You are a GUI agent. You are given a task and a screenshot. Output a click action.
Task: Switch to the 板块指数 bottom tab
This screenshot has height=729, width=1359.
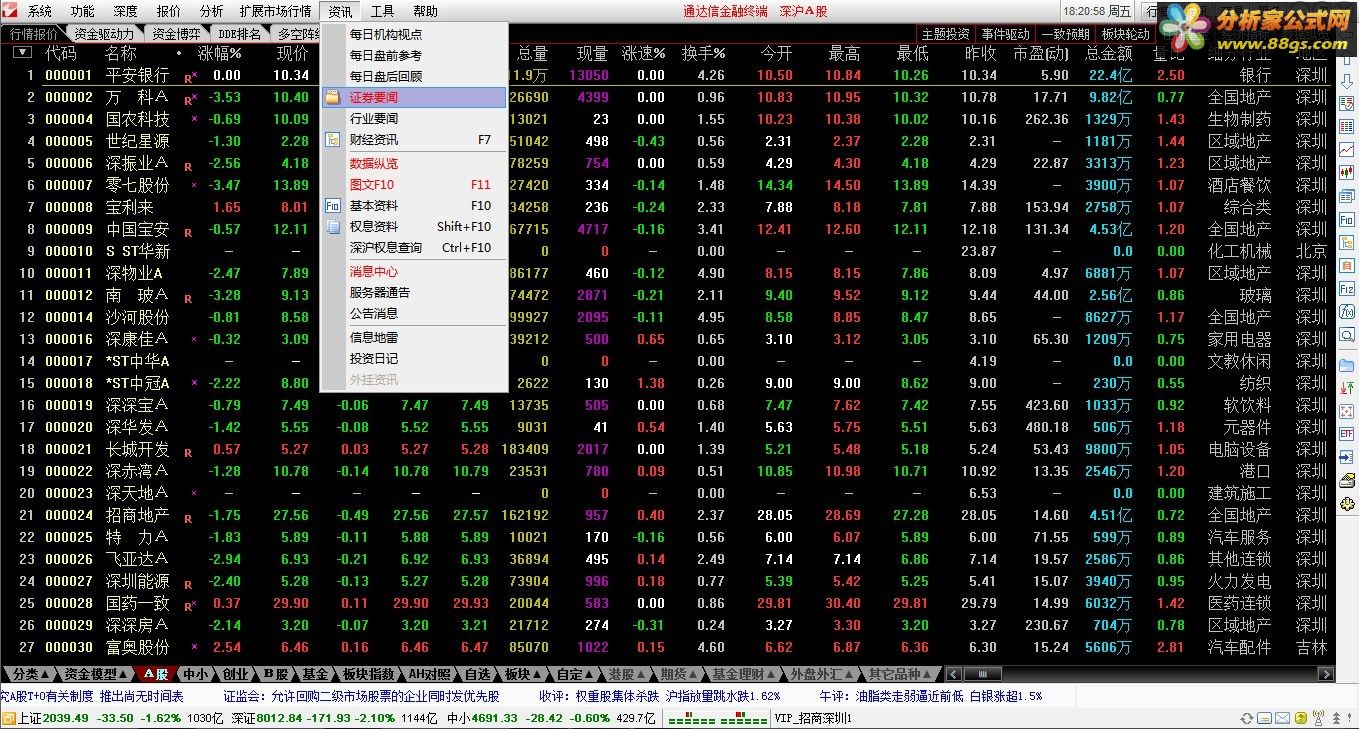click(x=369, y=674)
